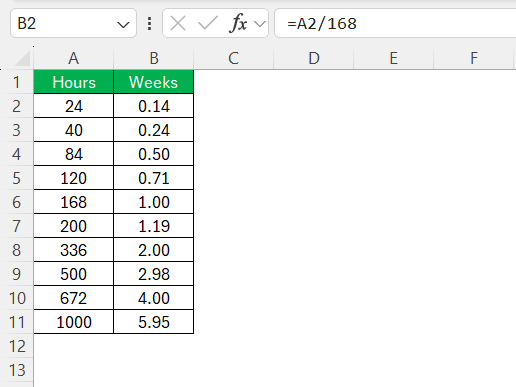The width and height of the screenshot is (516, 387).
Task: Select row 7 header
Action: tap(17, 226)
